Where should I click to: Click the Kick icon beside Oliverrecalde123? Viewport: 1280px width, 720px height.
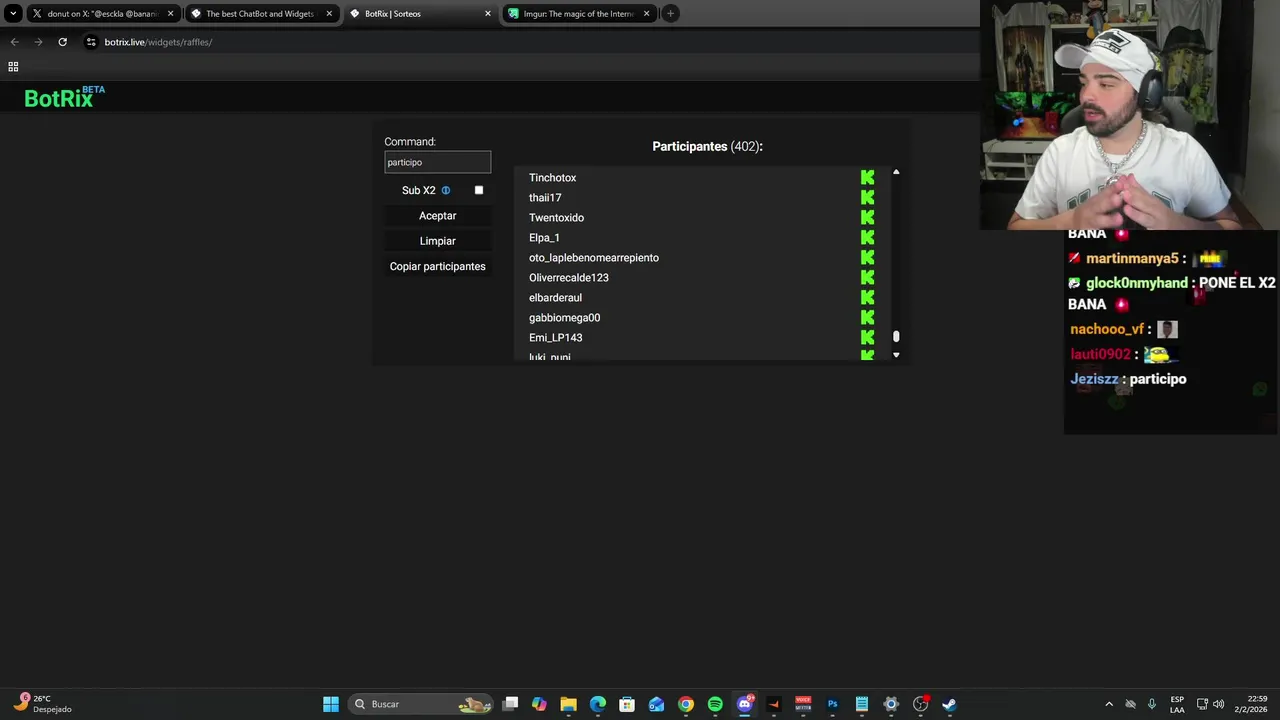click(867, 277)
